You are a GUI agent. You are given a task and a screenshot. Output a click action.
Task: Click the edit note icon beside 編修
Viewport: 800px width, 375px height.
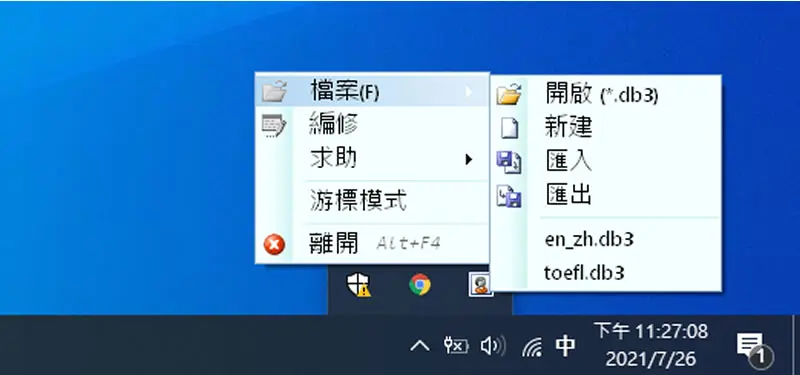pos(274,126)
